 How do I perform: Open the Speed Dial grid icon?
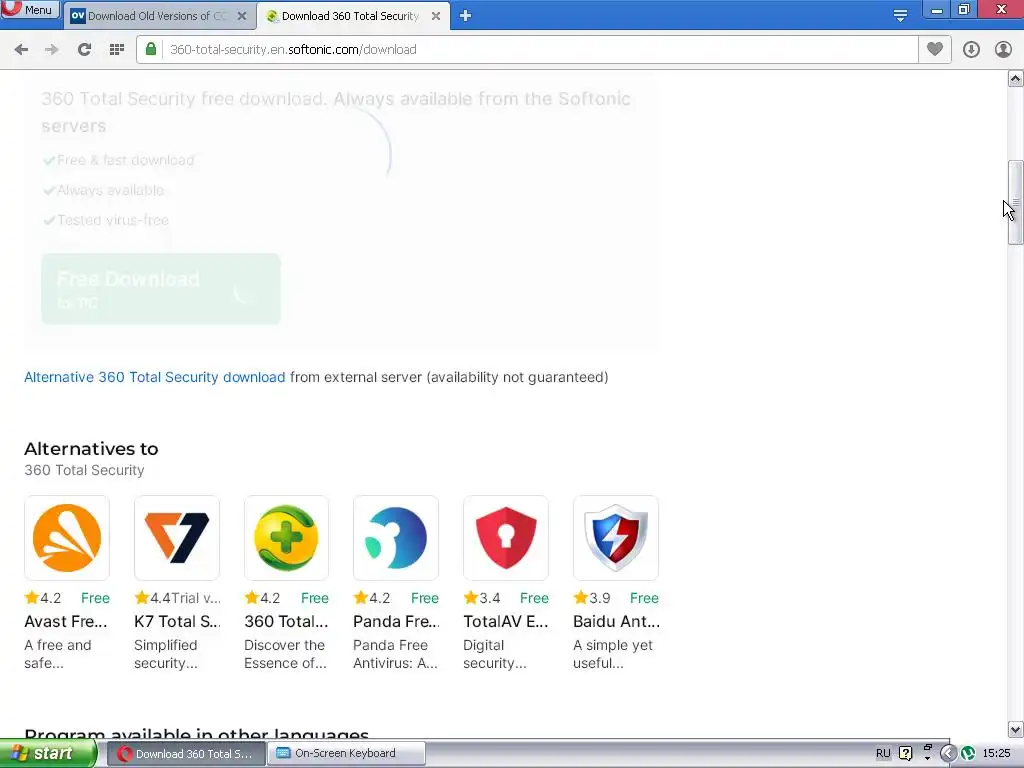coord(117,50)
